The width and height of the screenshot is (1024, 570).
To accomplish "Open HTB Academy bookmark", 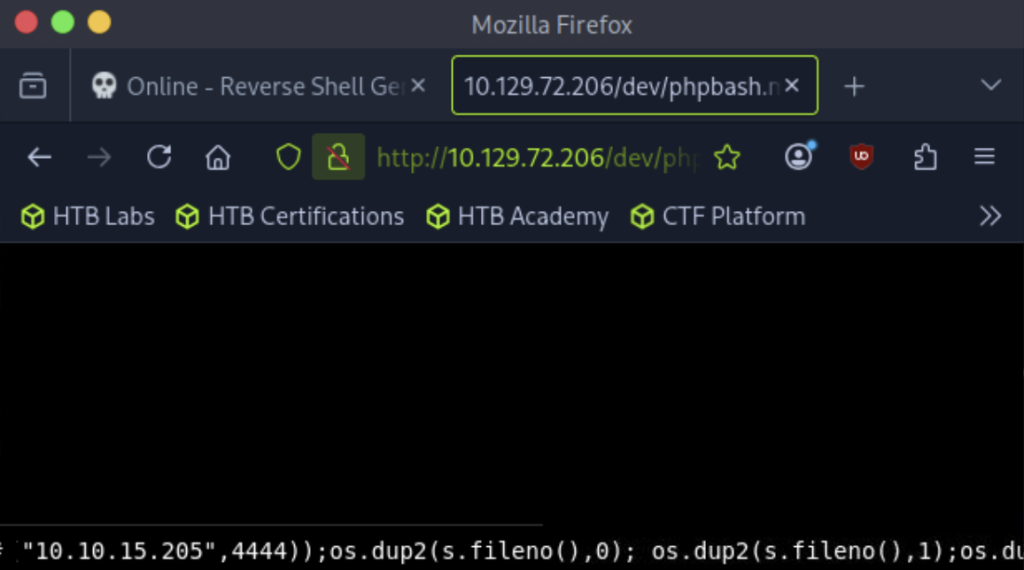I will pyautogui.click(x=517, y=216).
